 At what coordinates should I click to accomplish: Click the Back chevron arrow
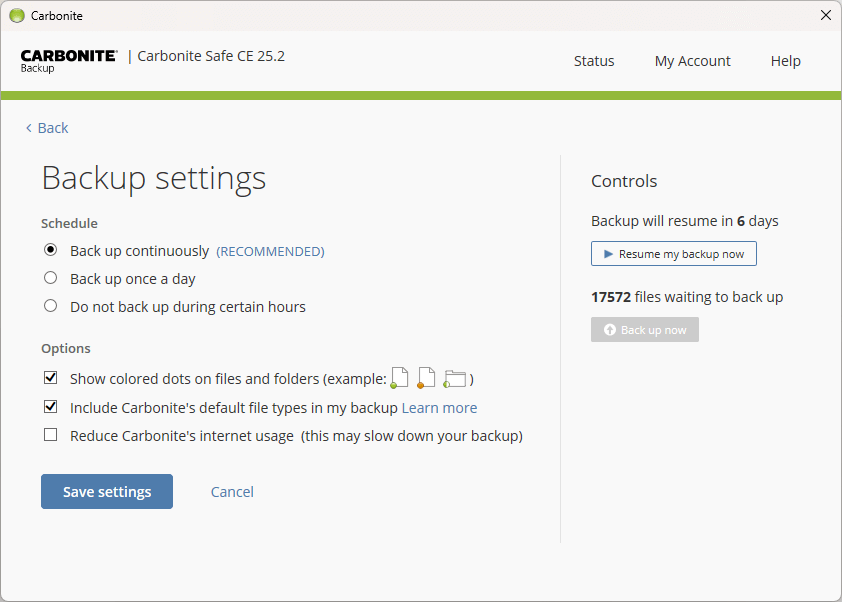tap(28, 128)
